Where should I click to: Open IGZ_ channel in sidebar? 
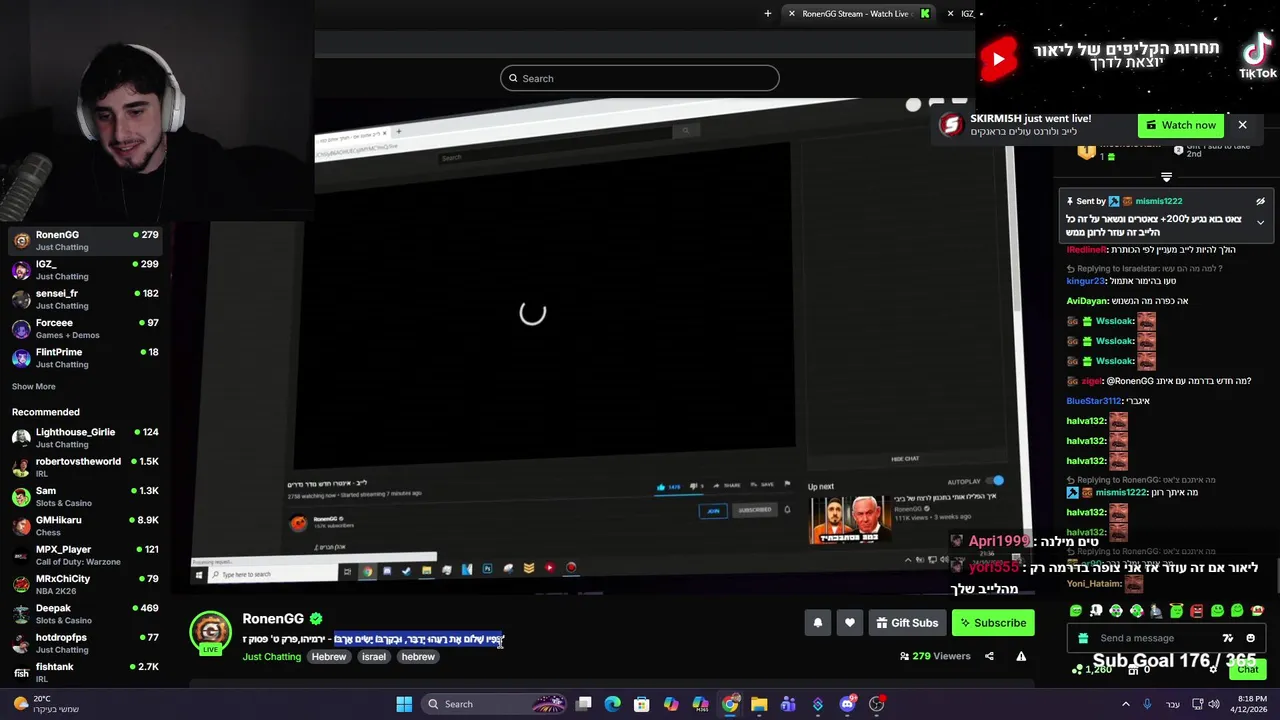[85, 270]
